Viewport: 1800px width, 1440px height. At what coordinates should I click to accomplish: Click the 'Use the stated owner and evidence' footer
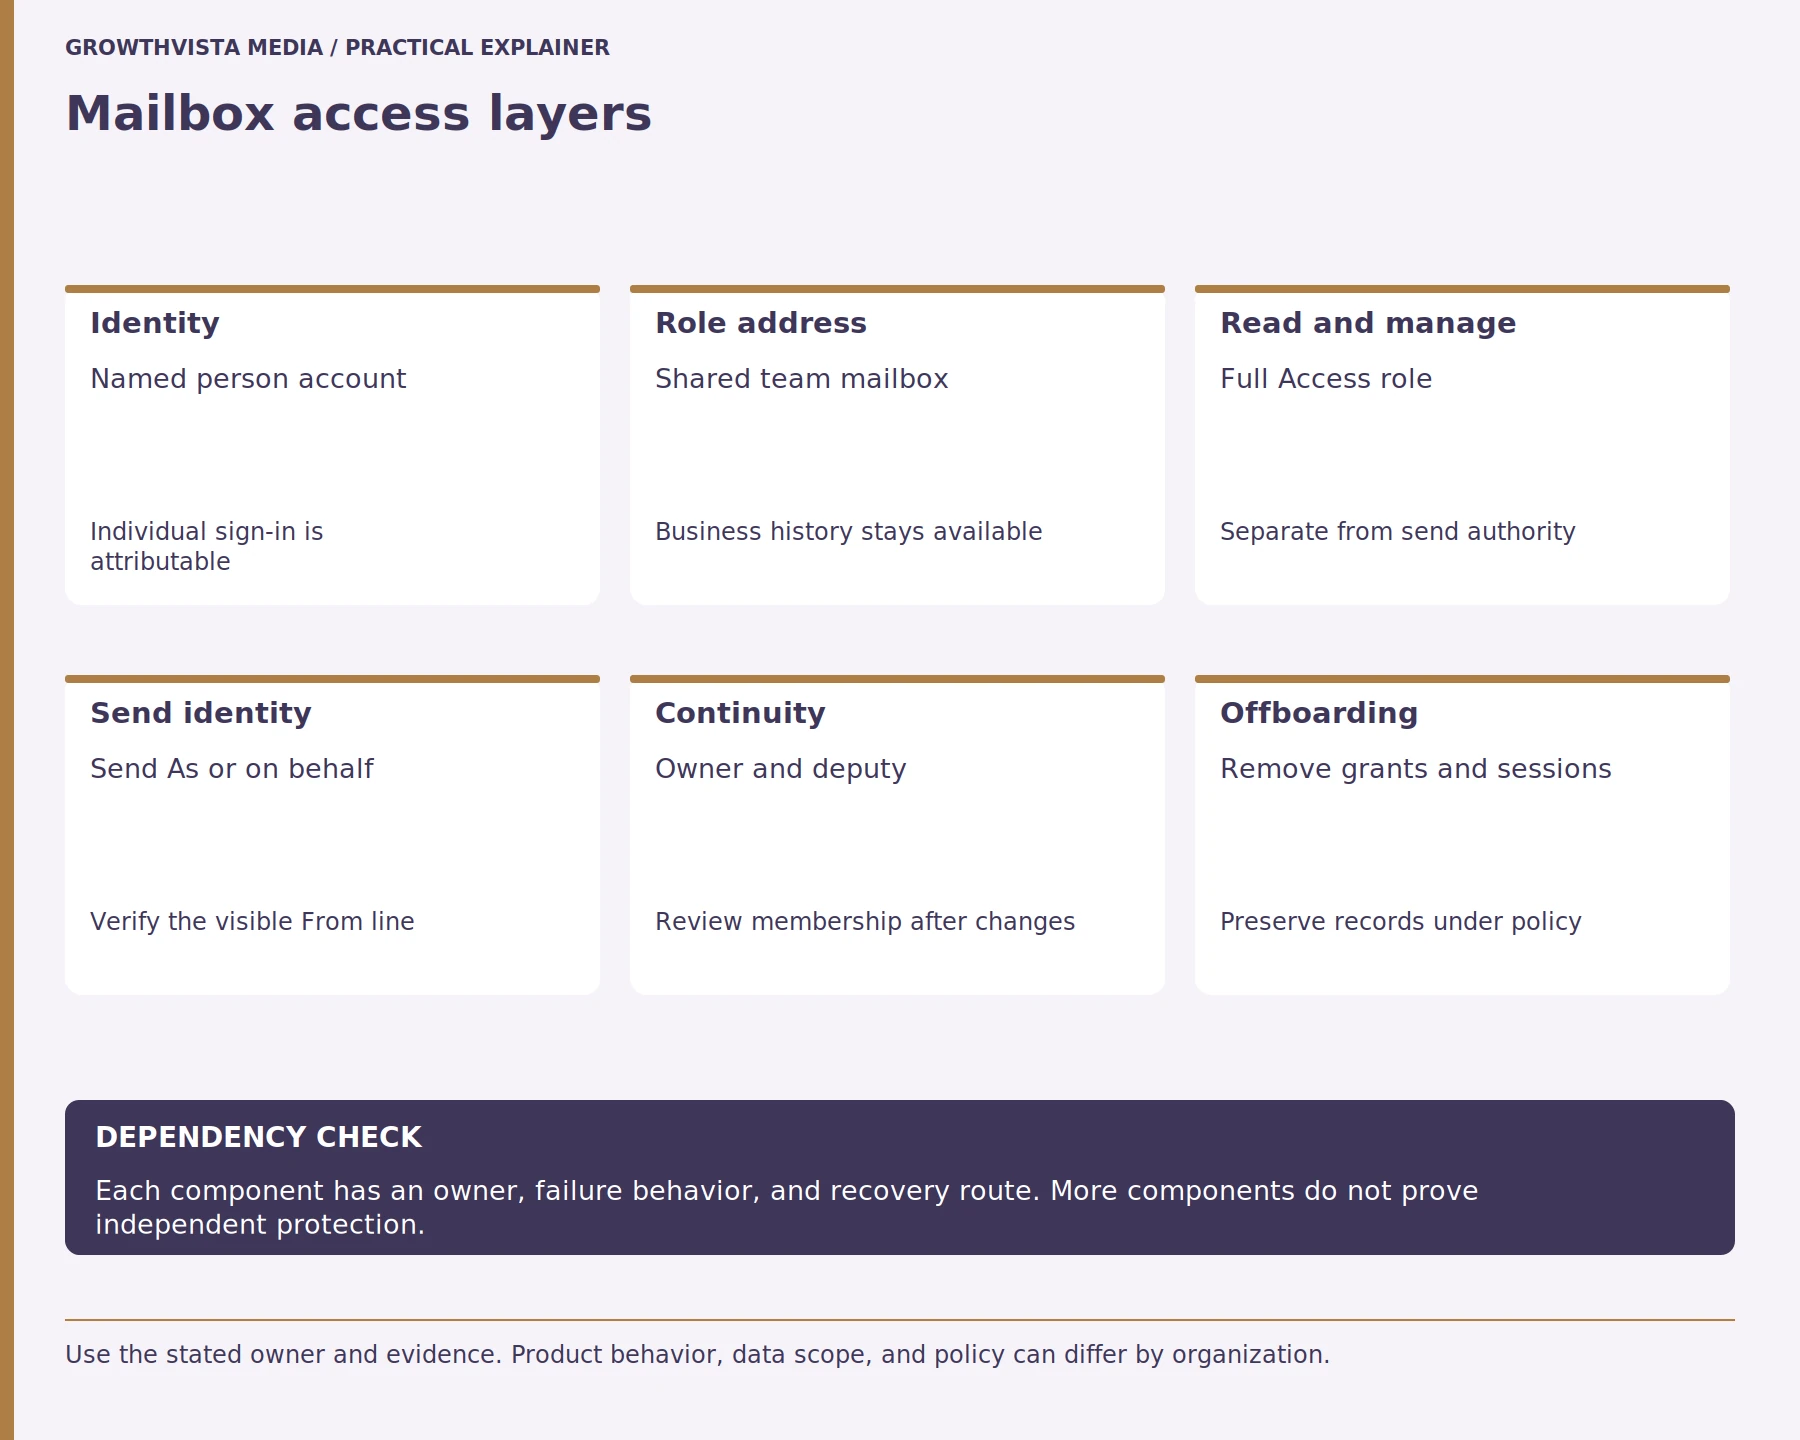(x=698, y=1355)
